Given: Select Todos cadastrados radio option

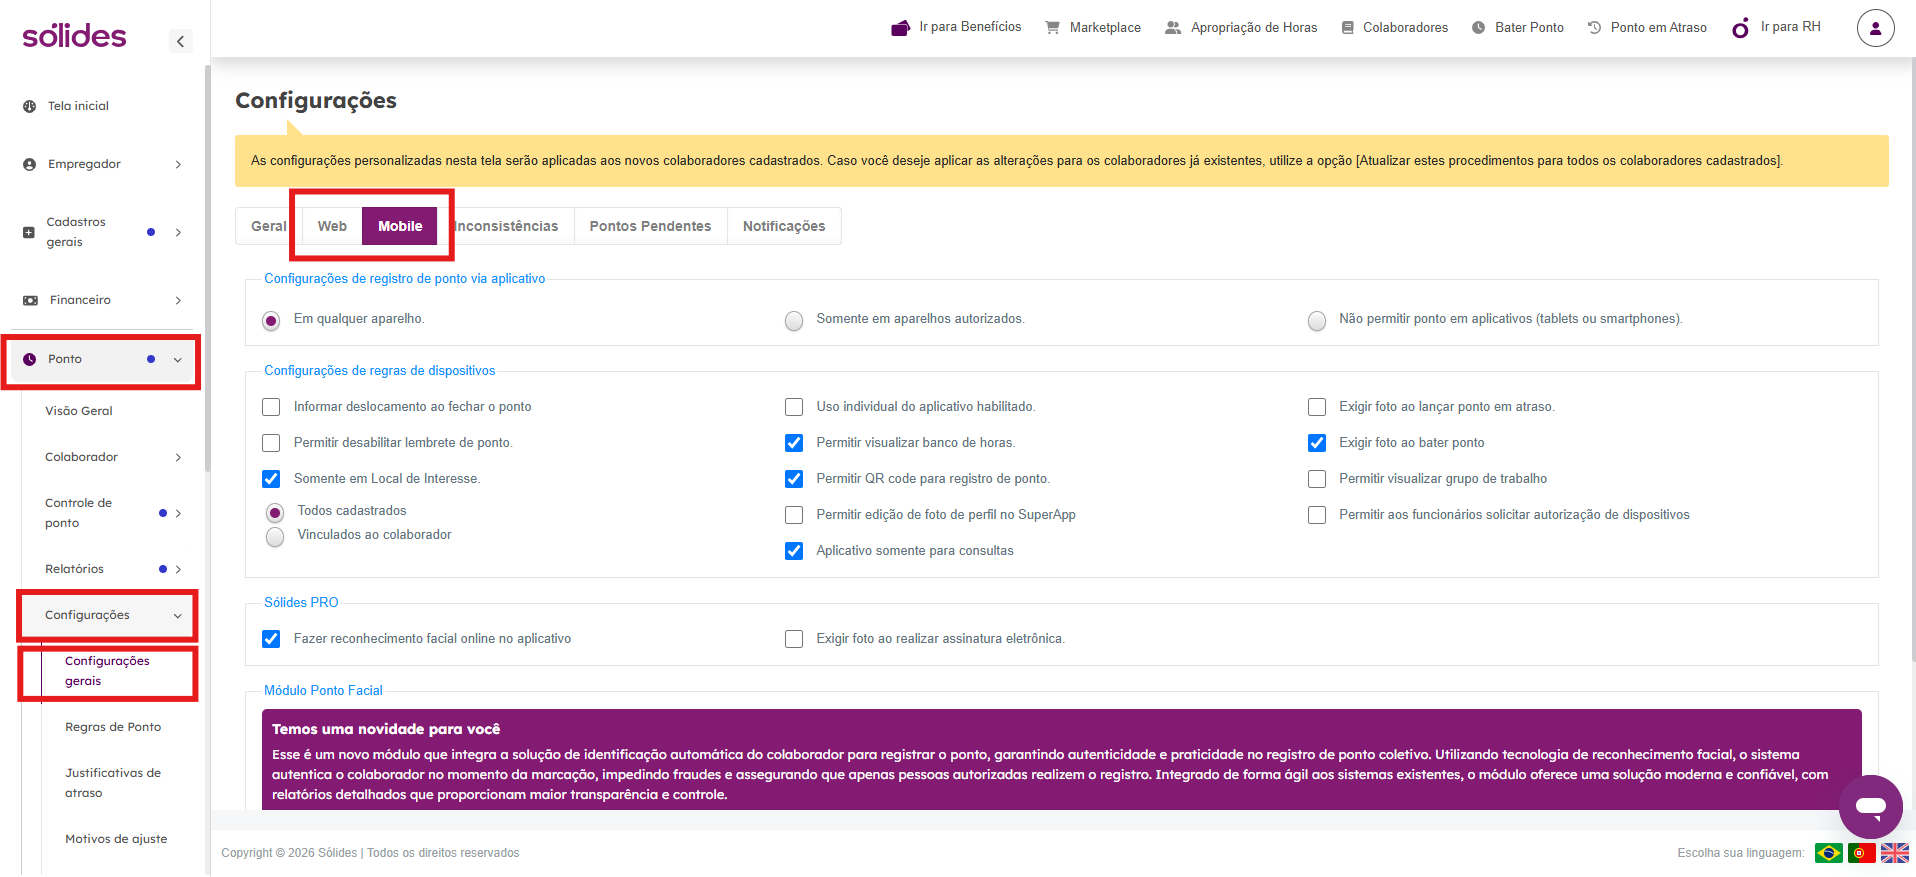Looking at the screenshot, I should pyautogui.click(x=275, y=513).
